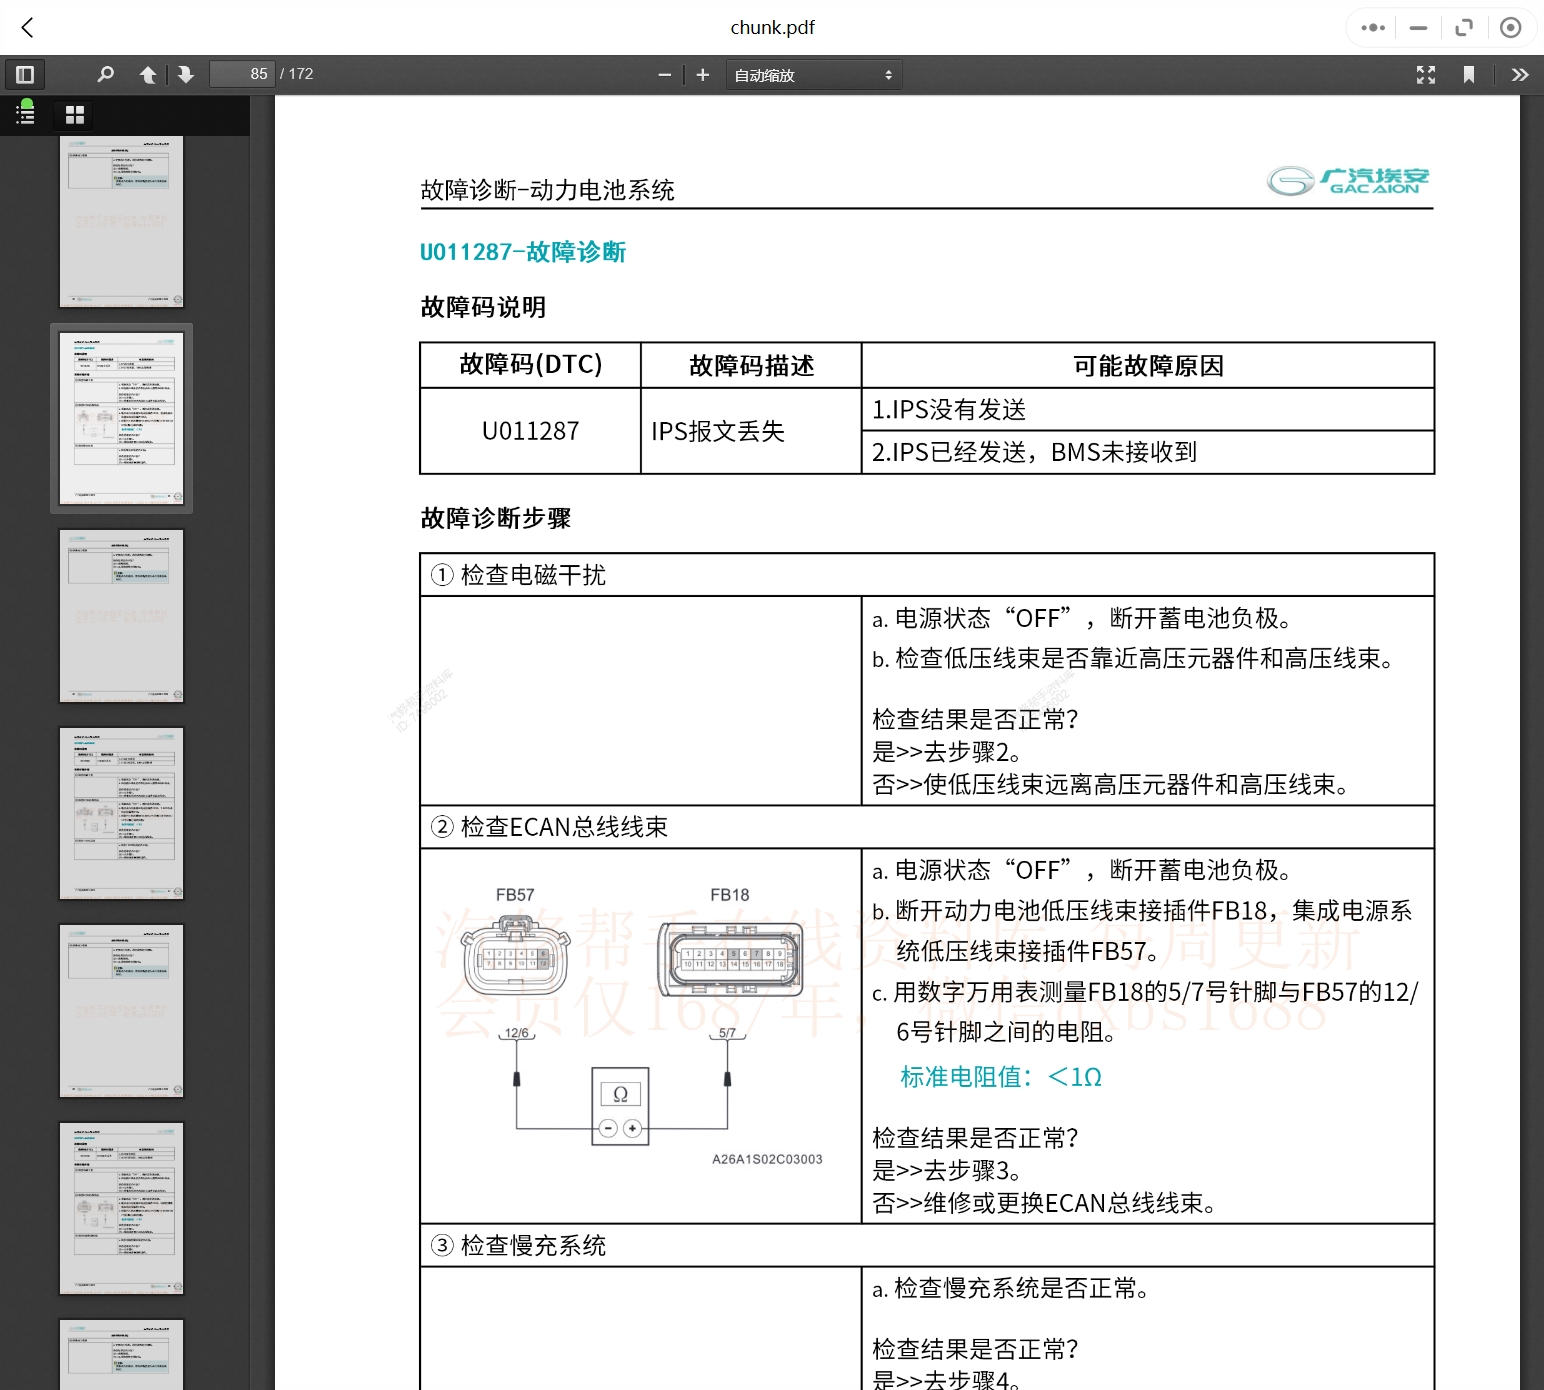Screen dimensions: 1544x1390
Task: Expand the more tools chevron menu
Action: (1520, 74)
